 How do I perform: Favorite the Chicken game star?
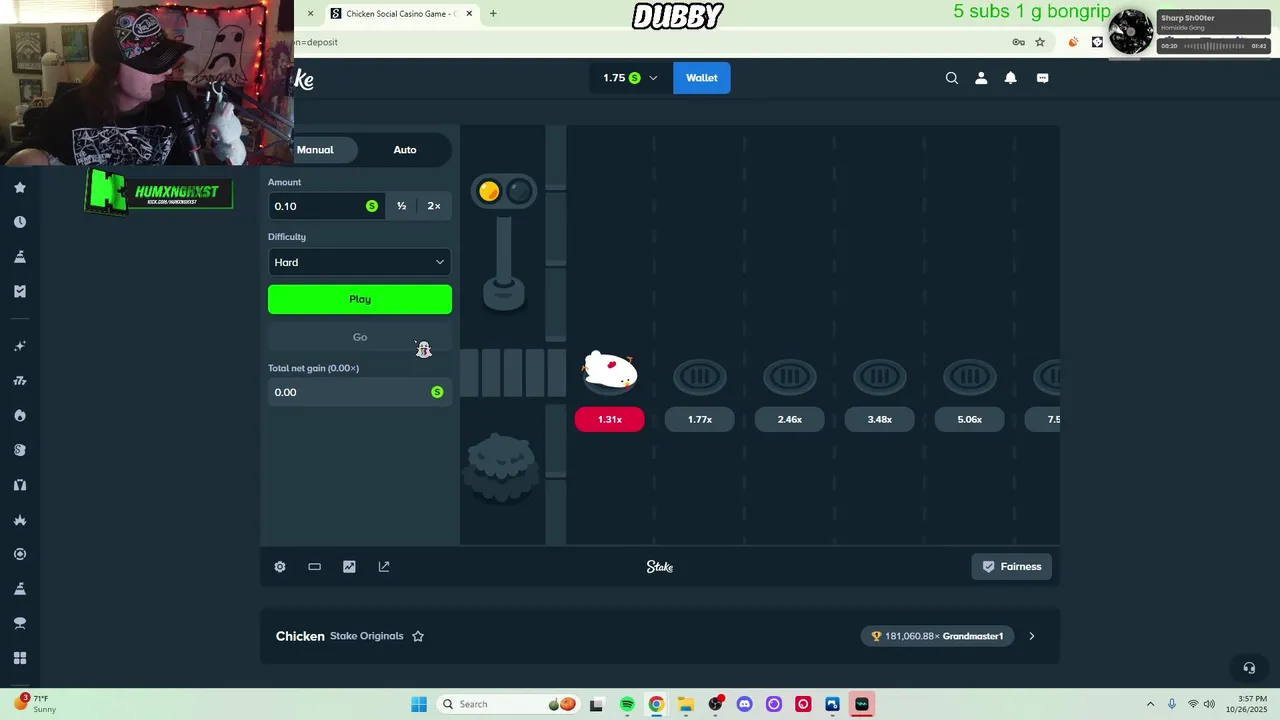coord(418,636)
